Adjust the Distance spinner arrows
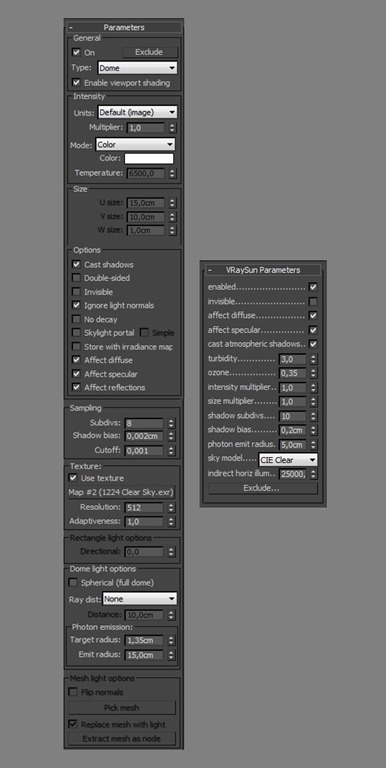 pyautogui.click(x=171, y=615)
